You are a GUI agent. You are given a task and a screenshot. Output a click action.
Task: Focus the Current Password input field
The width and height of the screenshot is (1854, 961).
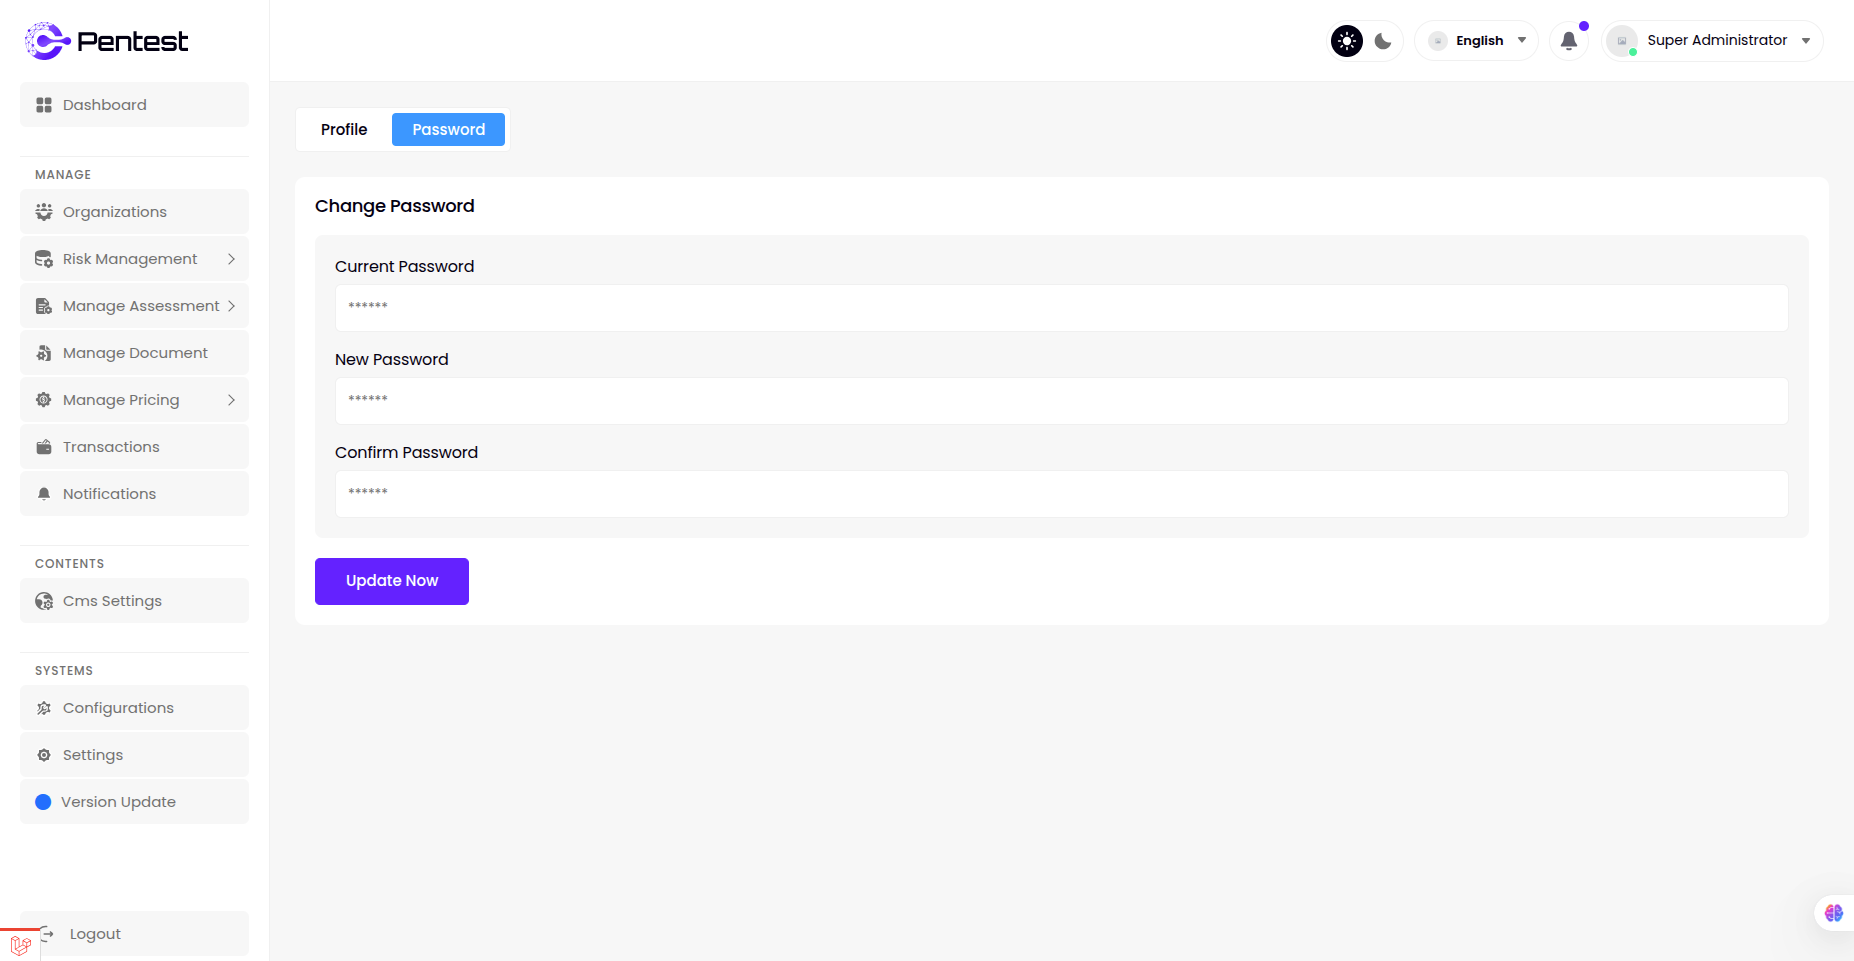click(1061, 308)
